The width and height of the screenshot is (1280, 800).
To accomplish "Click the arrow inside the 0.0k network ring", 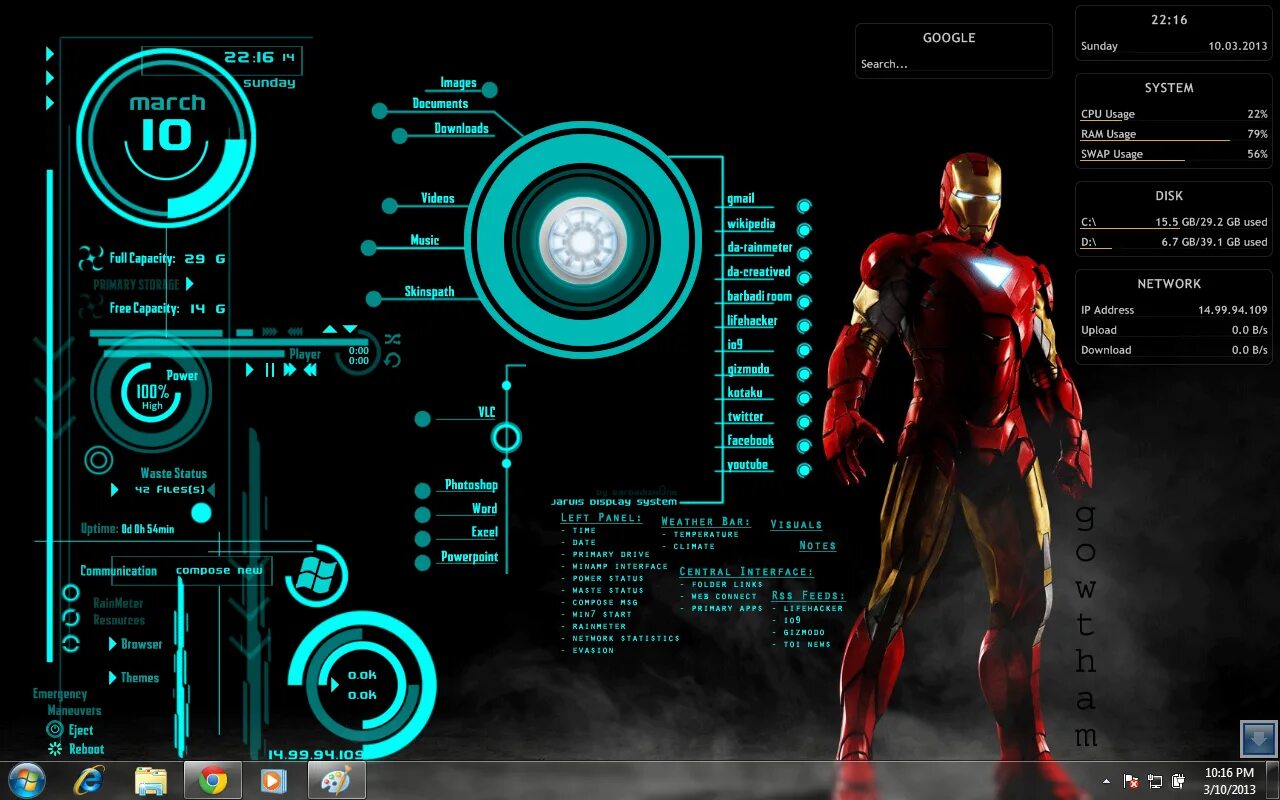I will [334, 685].
